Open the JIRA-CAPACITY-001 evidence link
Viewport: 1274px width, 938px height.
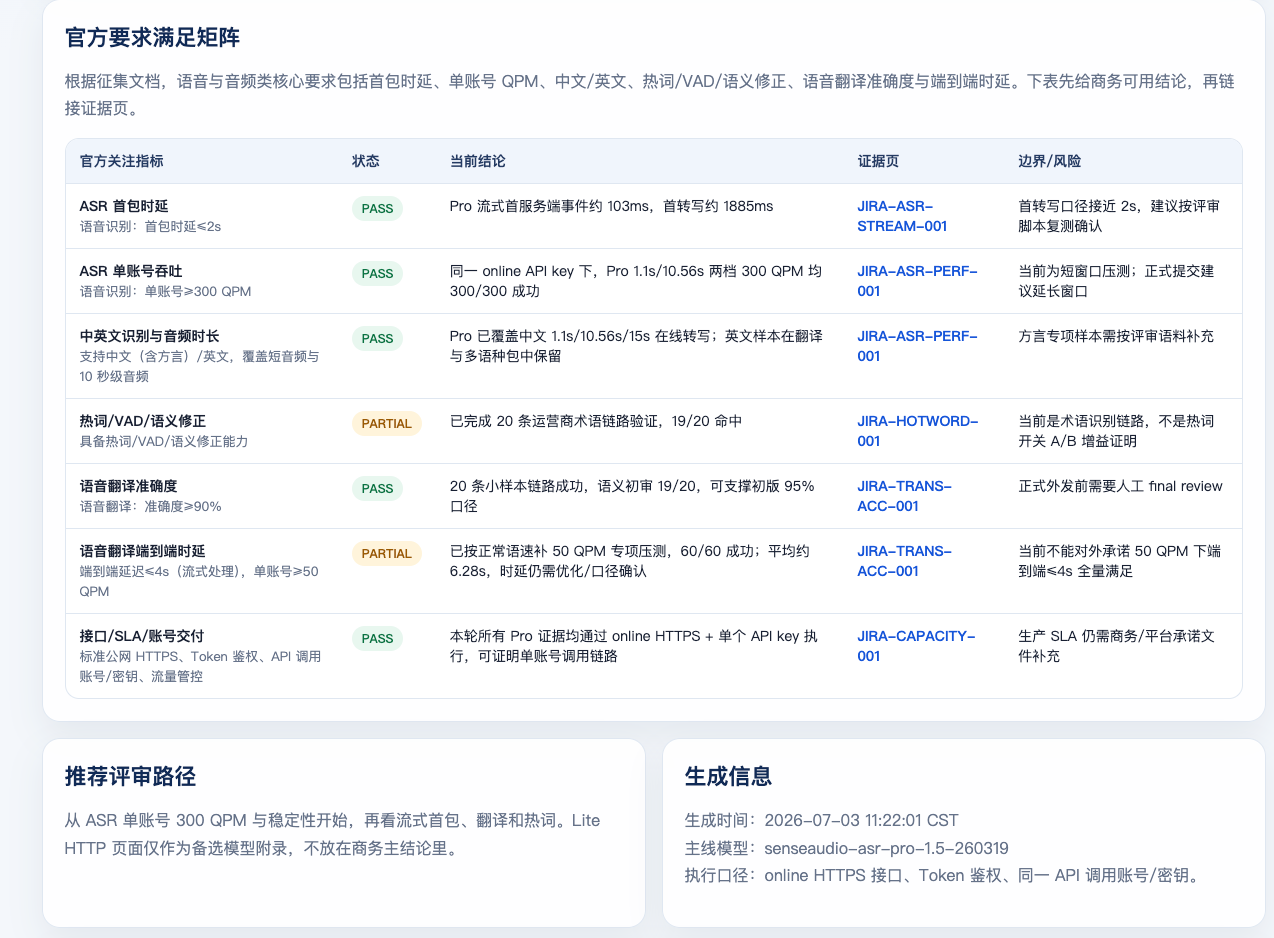915,646
